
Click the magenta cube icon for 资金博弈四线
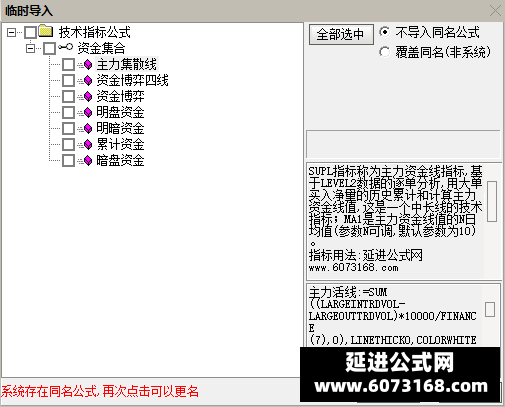point(88,80)
